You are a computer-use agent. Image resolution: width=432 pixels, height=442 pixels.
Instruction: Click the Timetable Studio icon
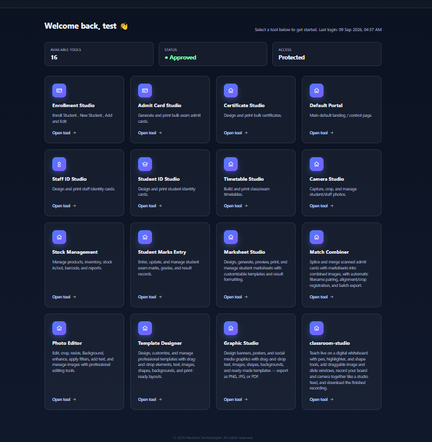click(x=231, y=164)
